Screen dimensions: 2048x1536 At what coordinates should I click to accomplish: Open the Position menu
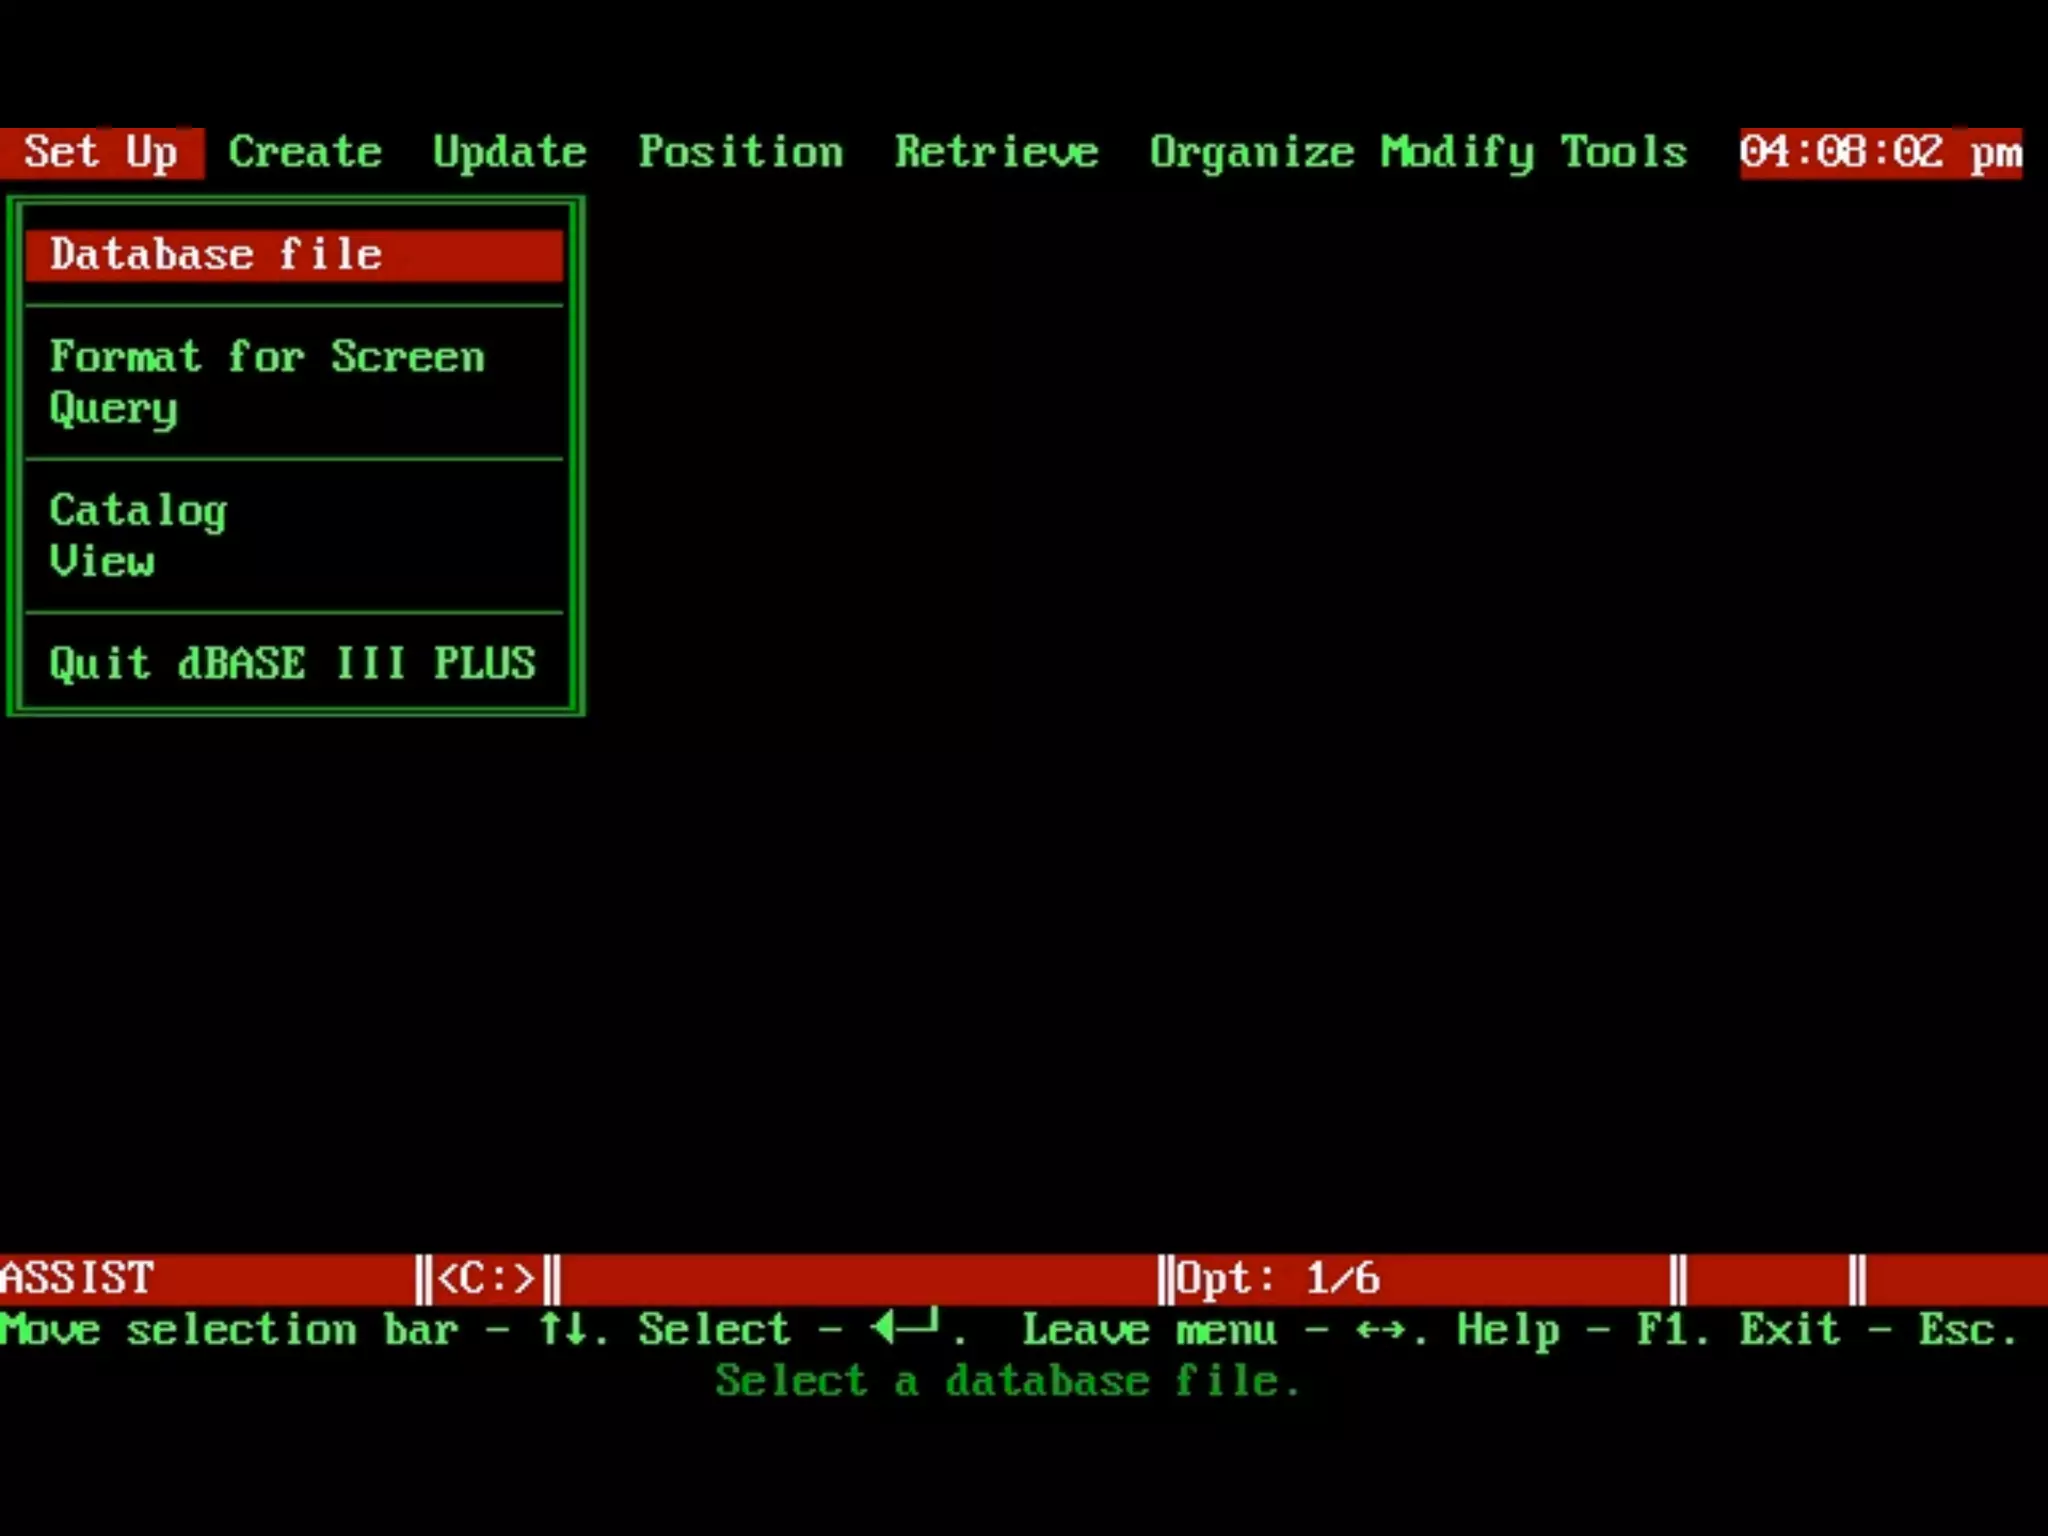click(740, 153)
